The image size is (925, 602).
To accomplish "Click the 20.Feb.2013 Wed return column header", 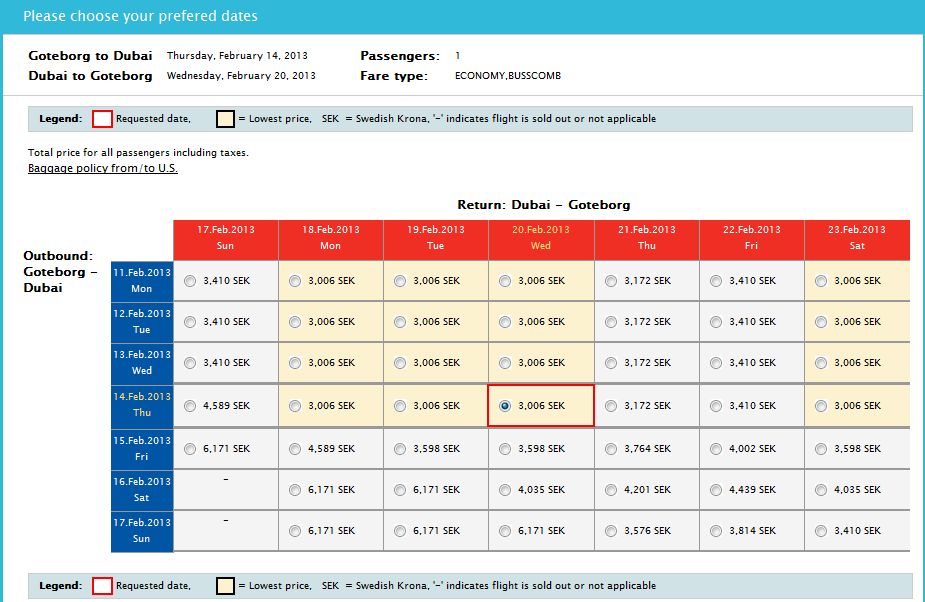I will point(541,237).
